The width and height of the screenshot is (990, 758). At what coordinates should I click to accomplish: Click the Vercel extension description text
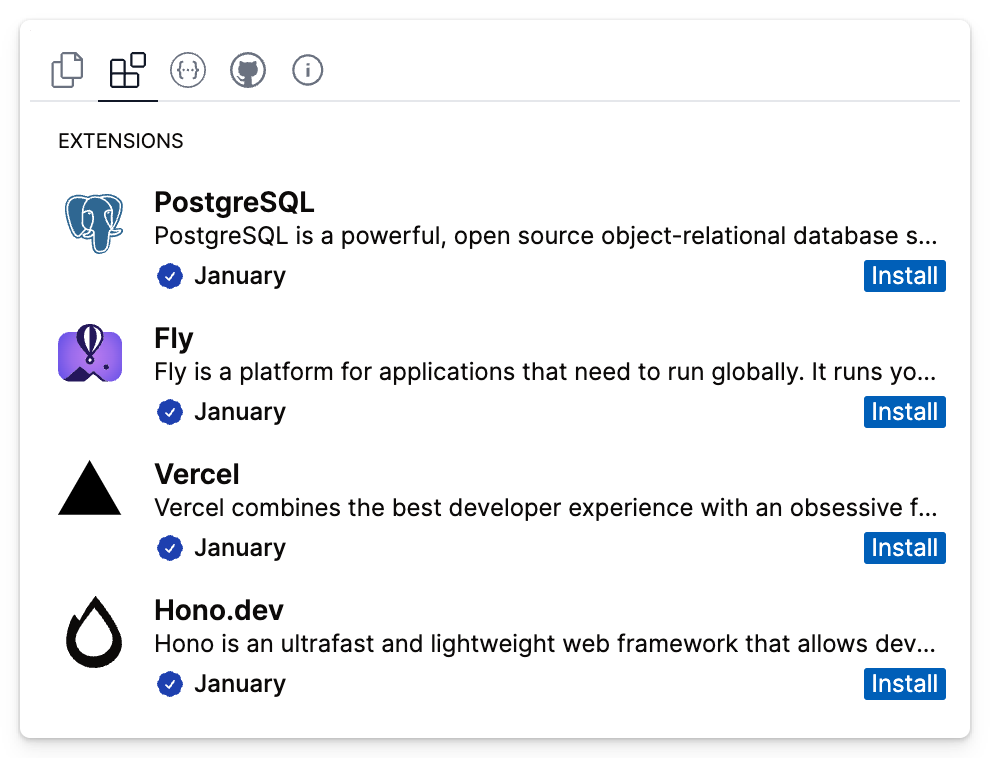pyautogui.click(x=545, y=508)
